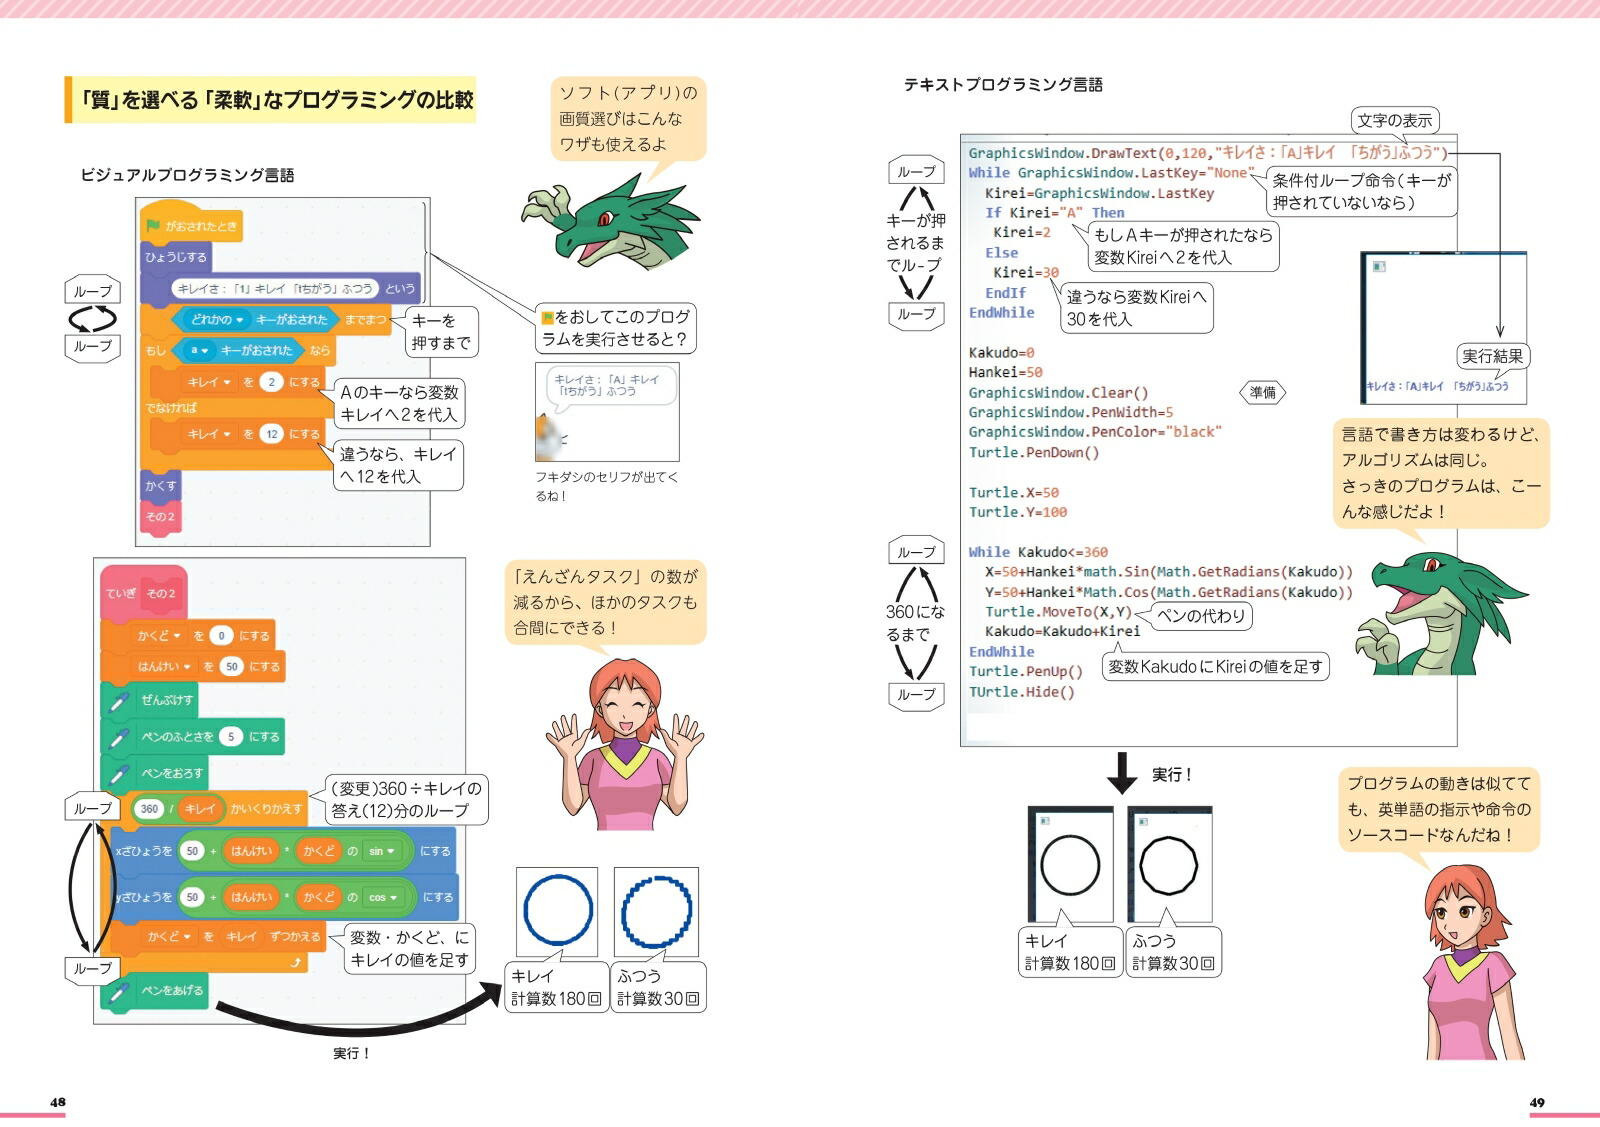Click the small green flag in the callout
The image size is (1600, 1127).
pos(547,317)
